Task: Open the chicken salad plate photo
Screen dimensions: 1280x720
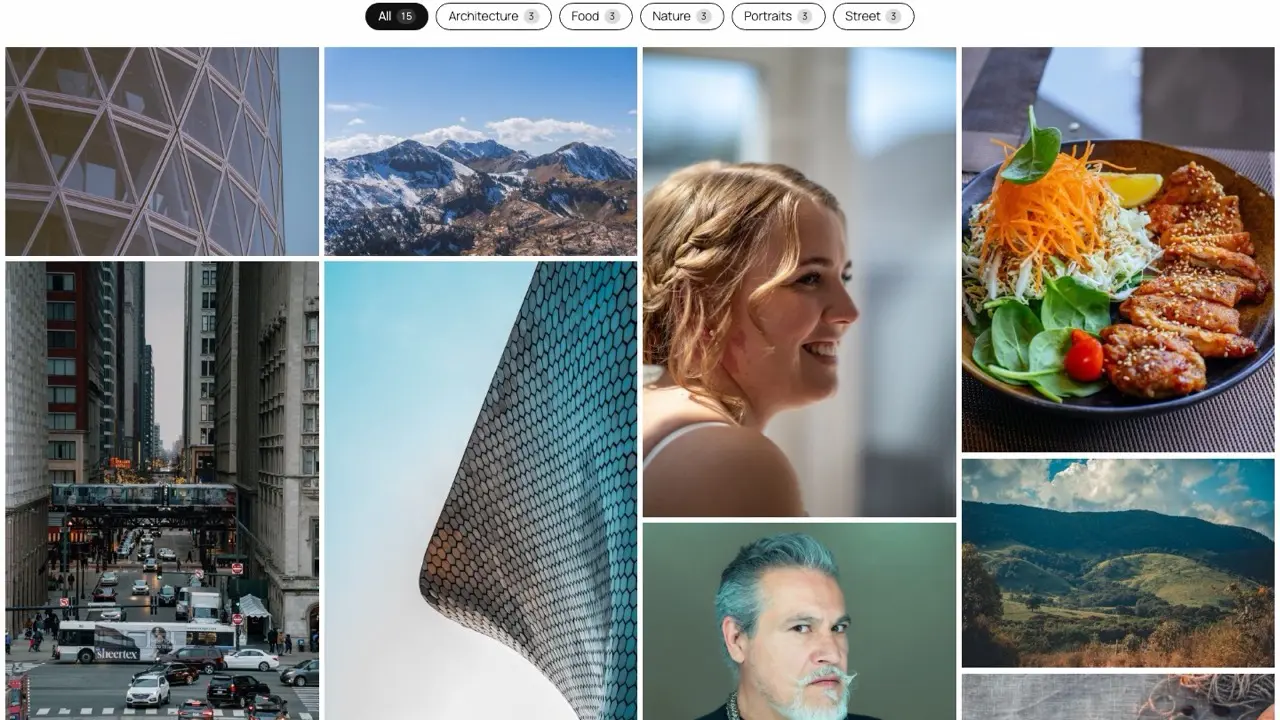Action: coord(1118,250)
